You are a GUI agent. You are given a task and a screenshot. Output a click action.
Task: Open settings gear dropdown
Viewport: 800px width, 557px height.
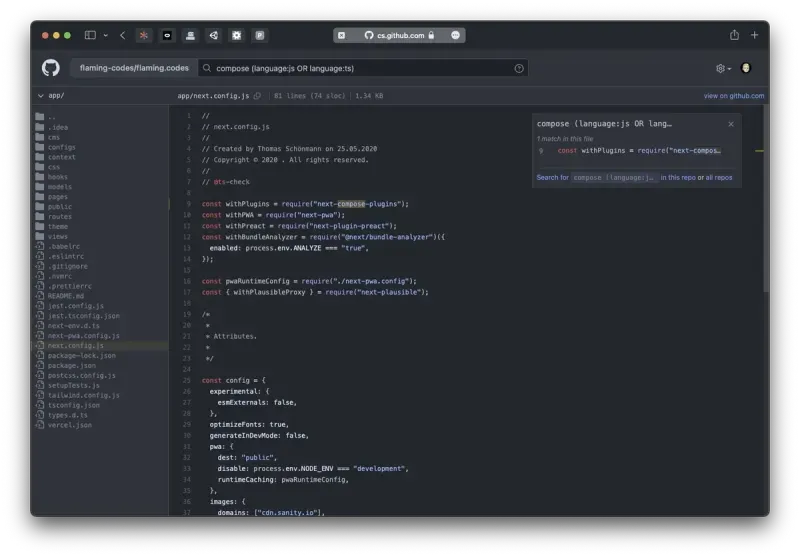click(723, 68)
